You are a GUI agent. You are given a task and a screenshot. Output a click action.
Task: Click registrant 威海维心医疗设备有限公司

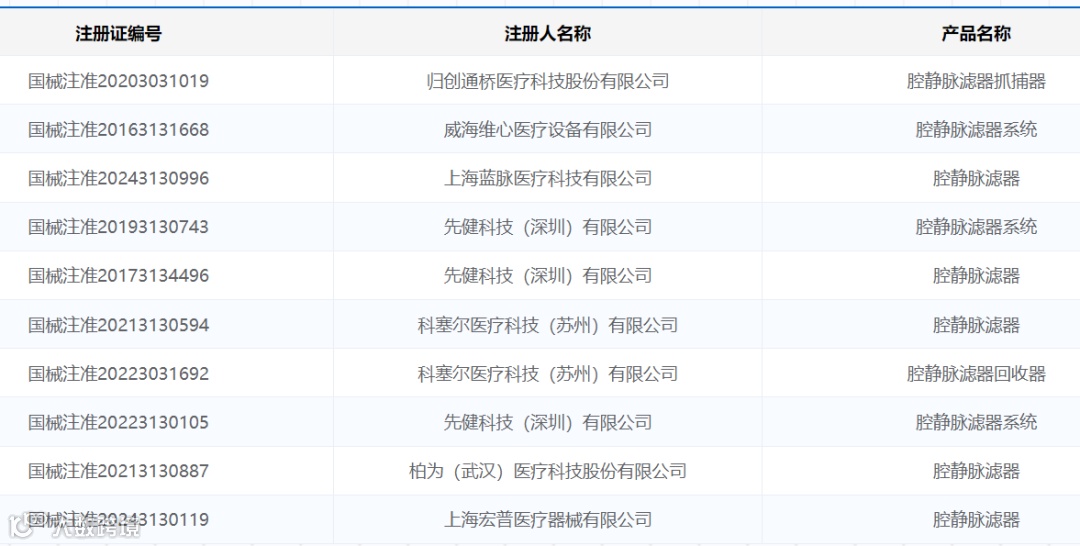tap(548, 129)
